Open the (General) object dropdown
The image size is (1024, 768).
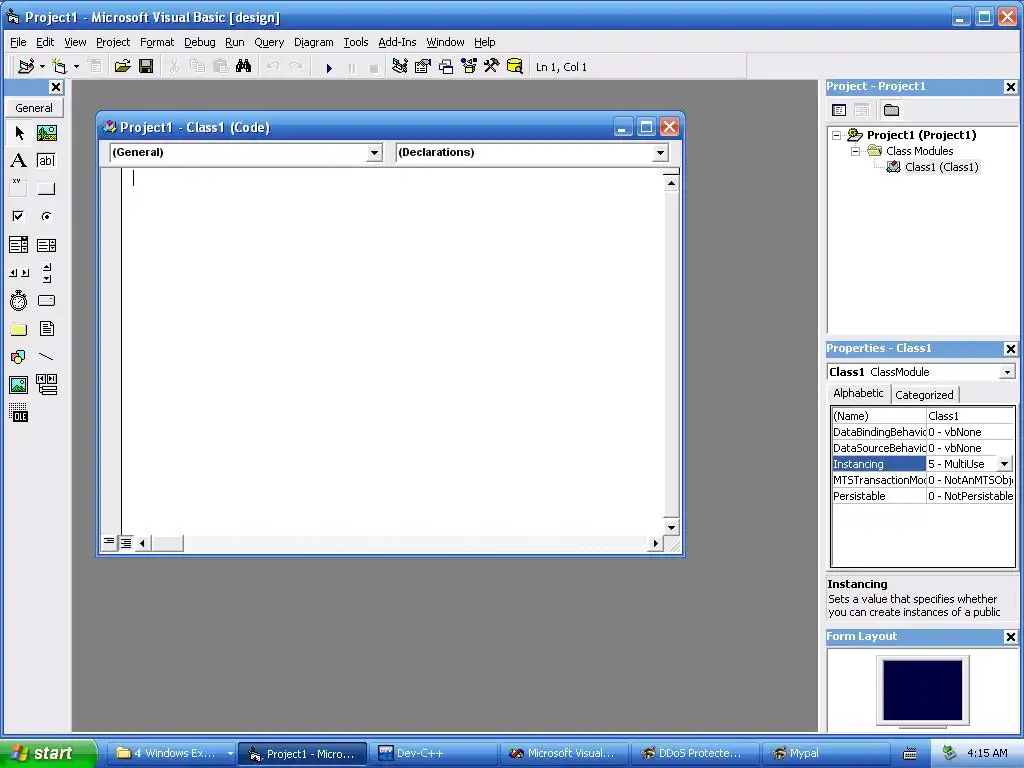tap(374, 153)
